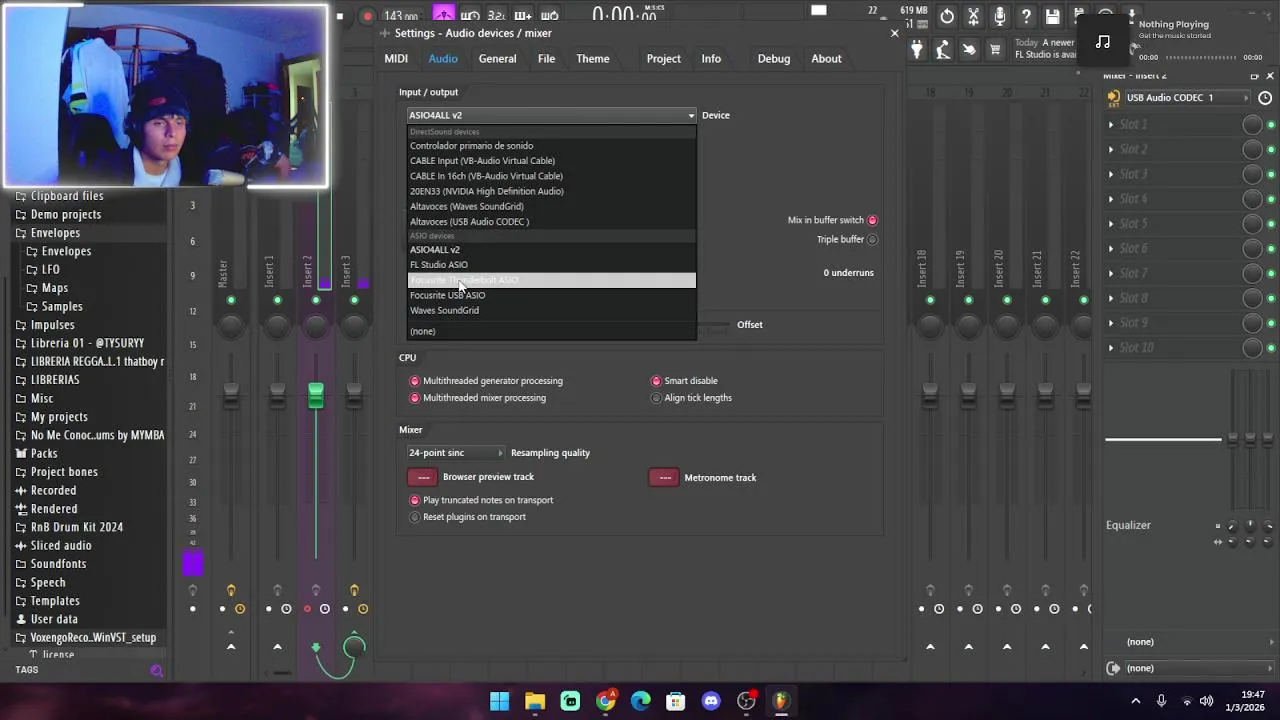Click the shopping cart content library icon
The height and width of the screenshot is (720, 1280).
pyautogui.click(x=995, y=49)
